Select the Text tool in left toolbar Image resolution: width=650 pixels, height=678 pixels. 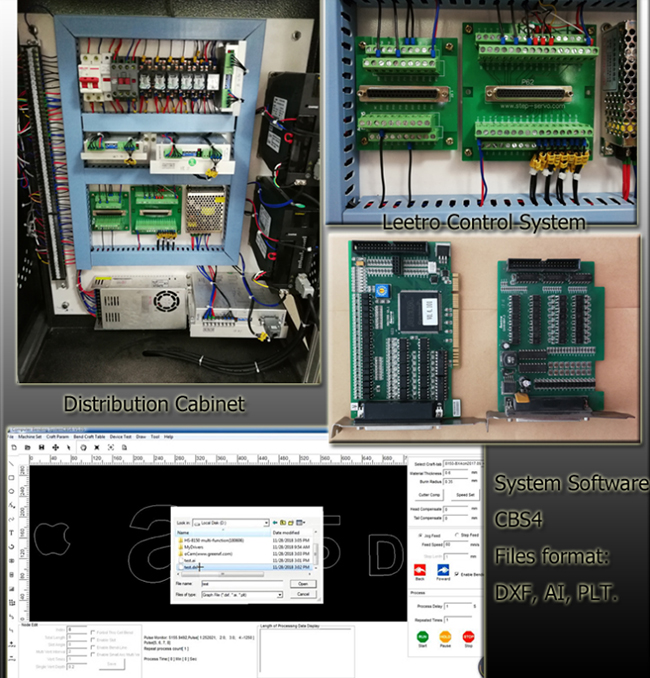(x=10, y=533)
